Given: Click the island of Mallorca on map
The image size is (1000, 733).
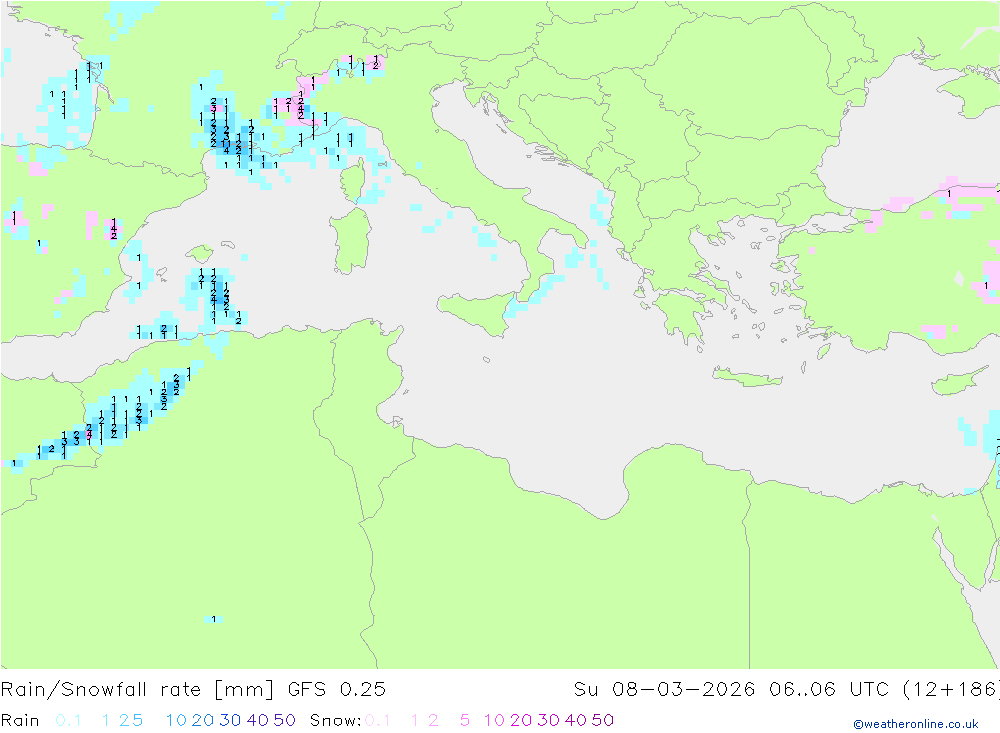Looking at the screenshot, I should point(199,254).
